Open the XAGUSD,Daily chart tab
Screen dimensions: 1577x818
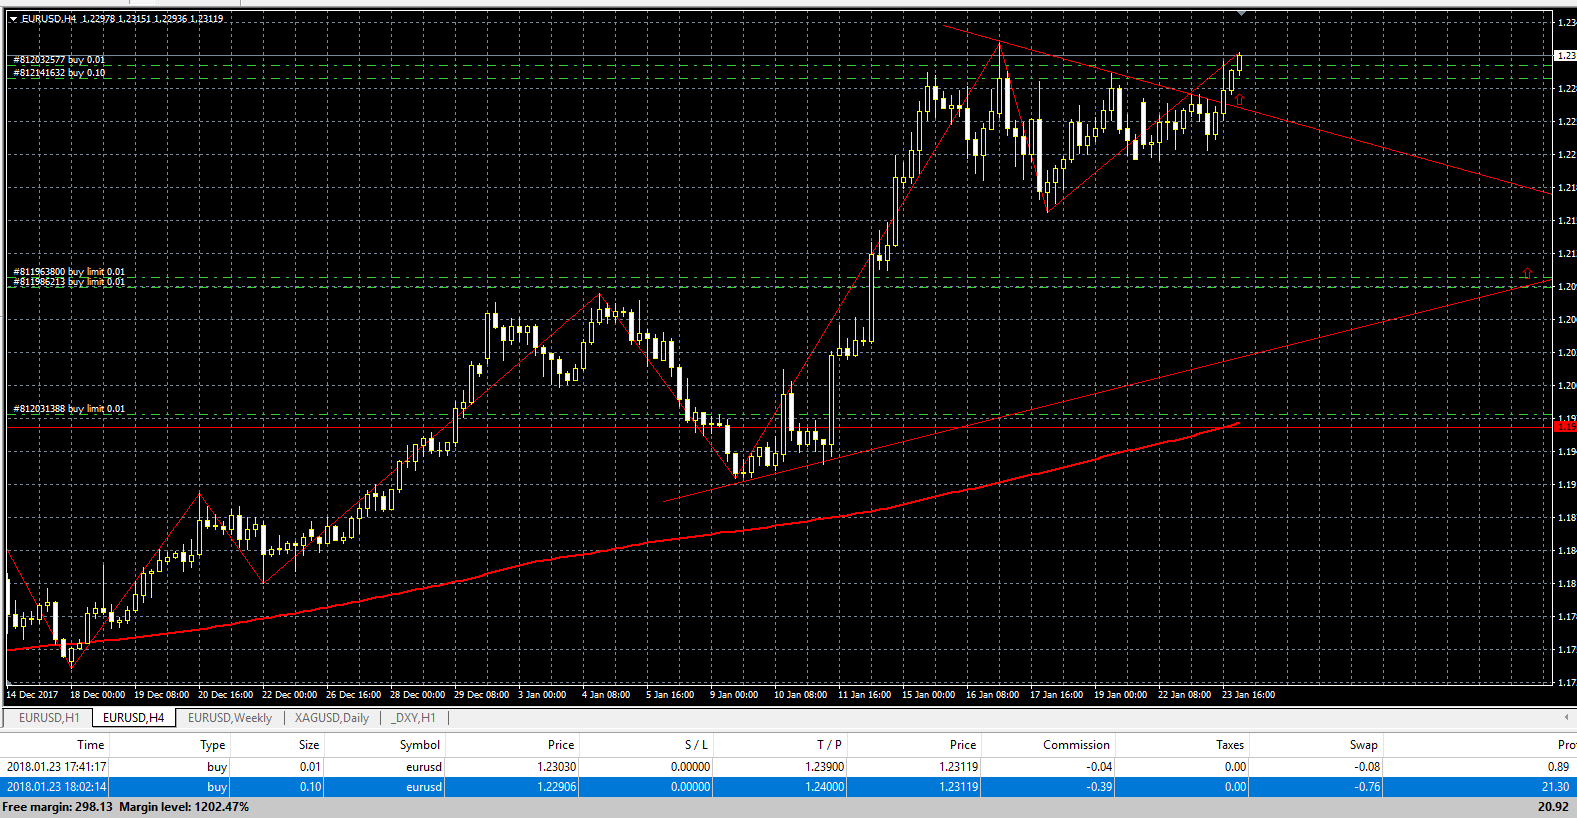coord(332,718)
